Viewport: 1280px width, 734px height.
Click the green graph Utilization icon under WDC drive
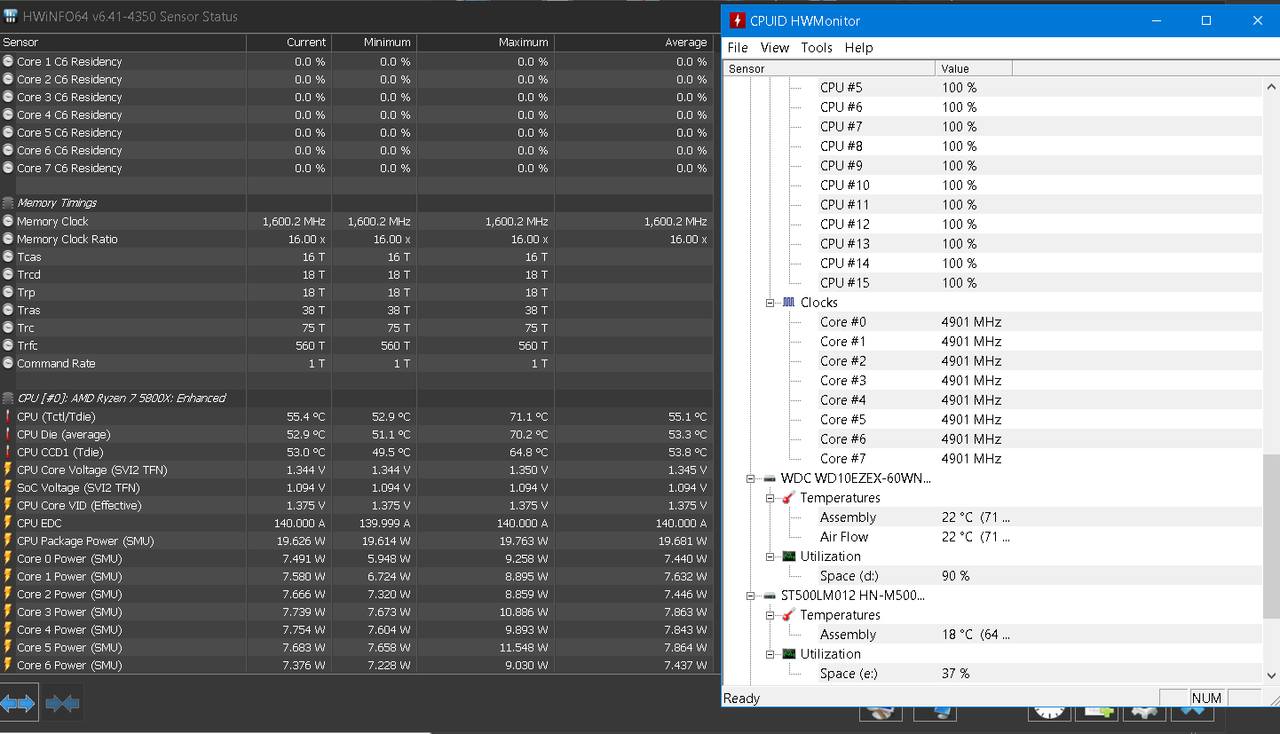(x=788, y=556)
